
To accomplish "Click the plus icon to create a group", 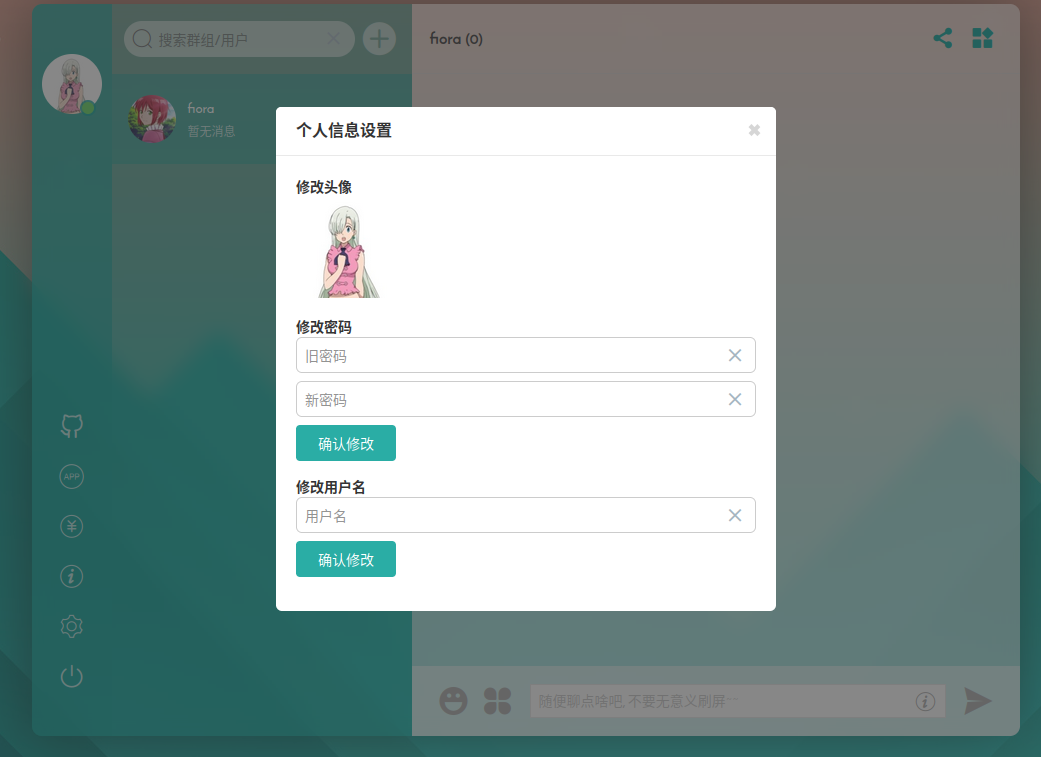I will pos(379,38).
